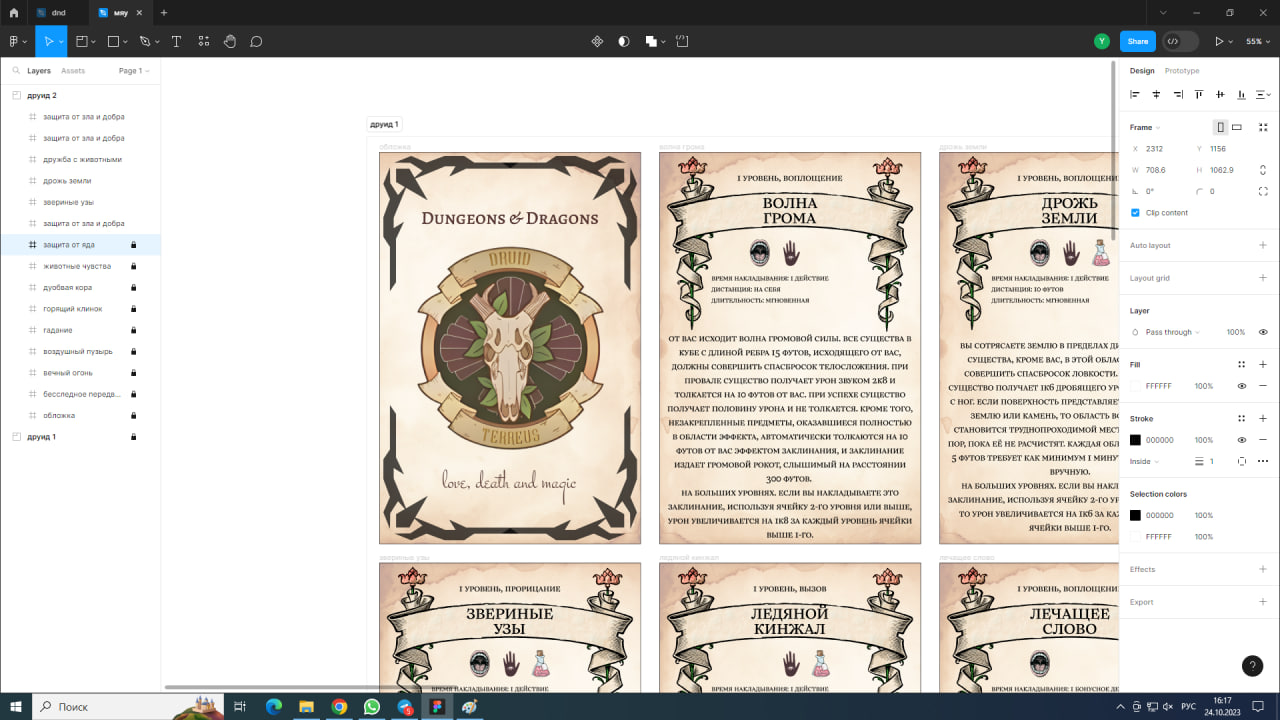The image size is (1280, 720).
Task: Open the Pass through blend mode dropdown
Action: pyautogui.click(x=1172, y=332)
